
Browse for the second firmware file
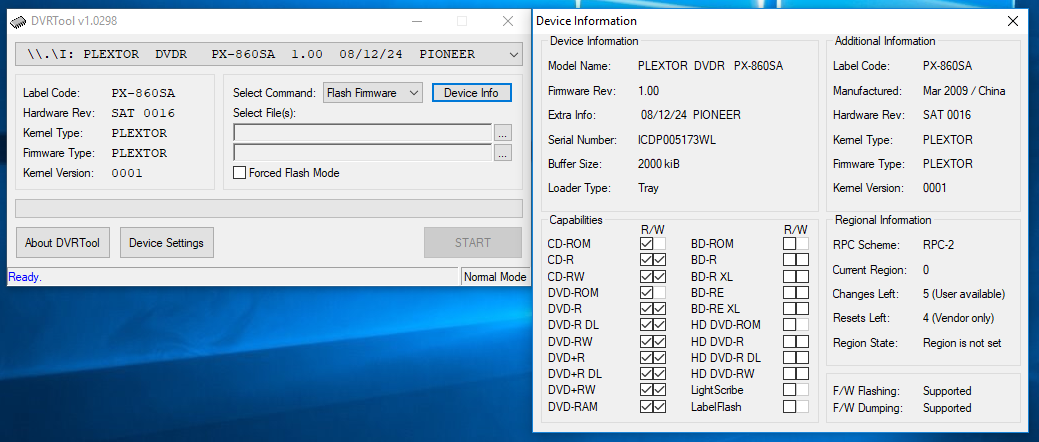pyautogui.click(x=502, y=153)
